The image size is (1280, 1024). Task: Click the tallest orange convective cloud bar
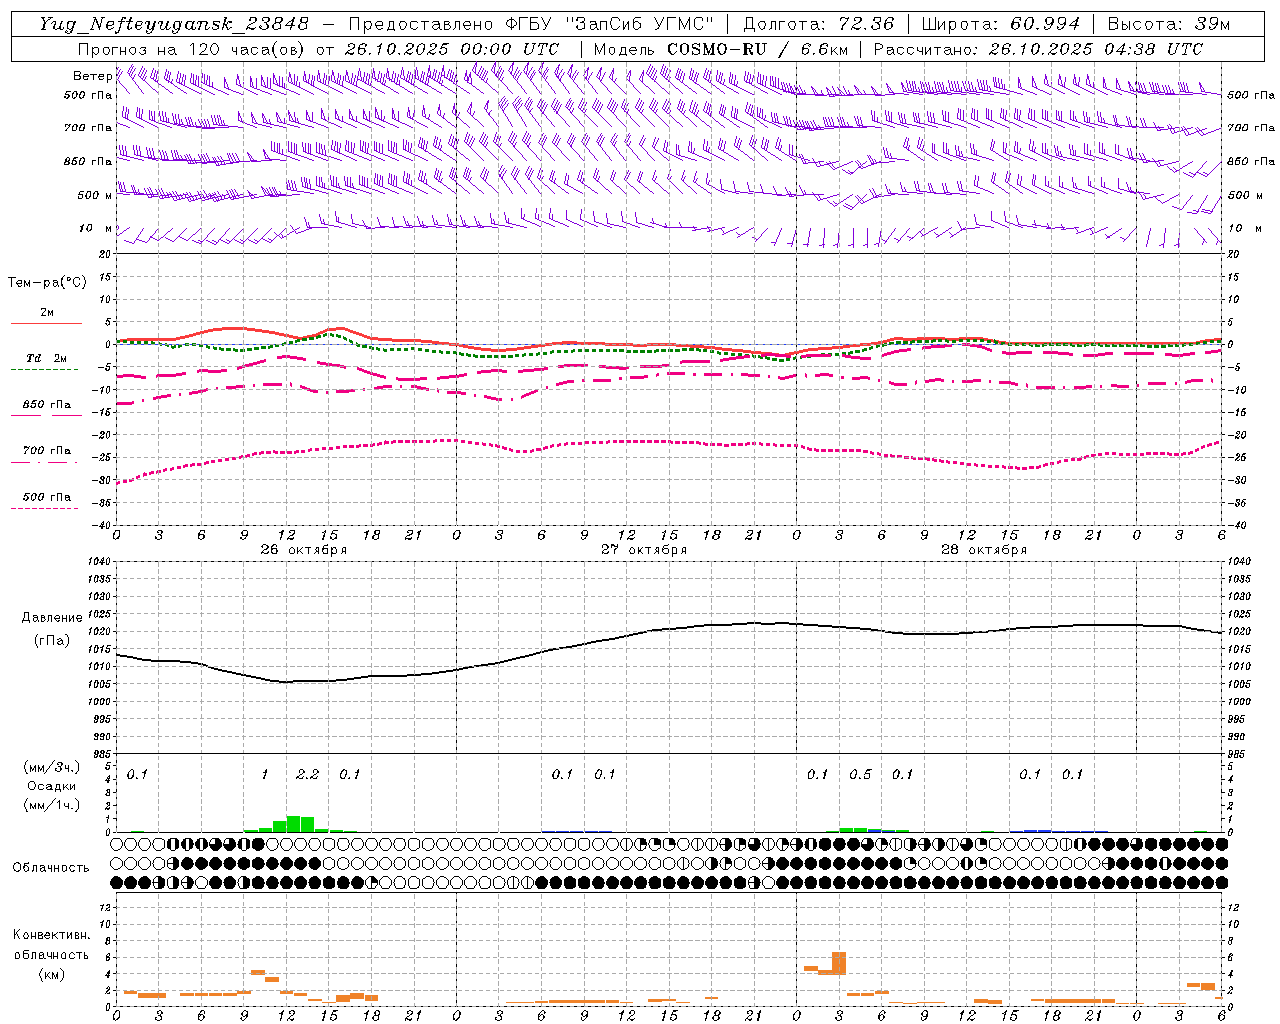[x=839, y=963]
